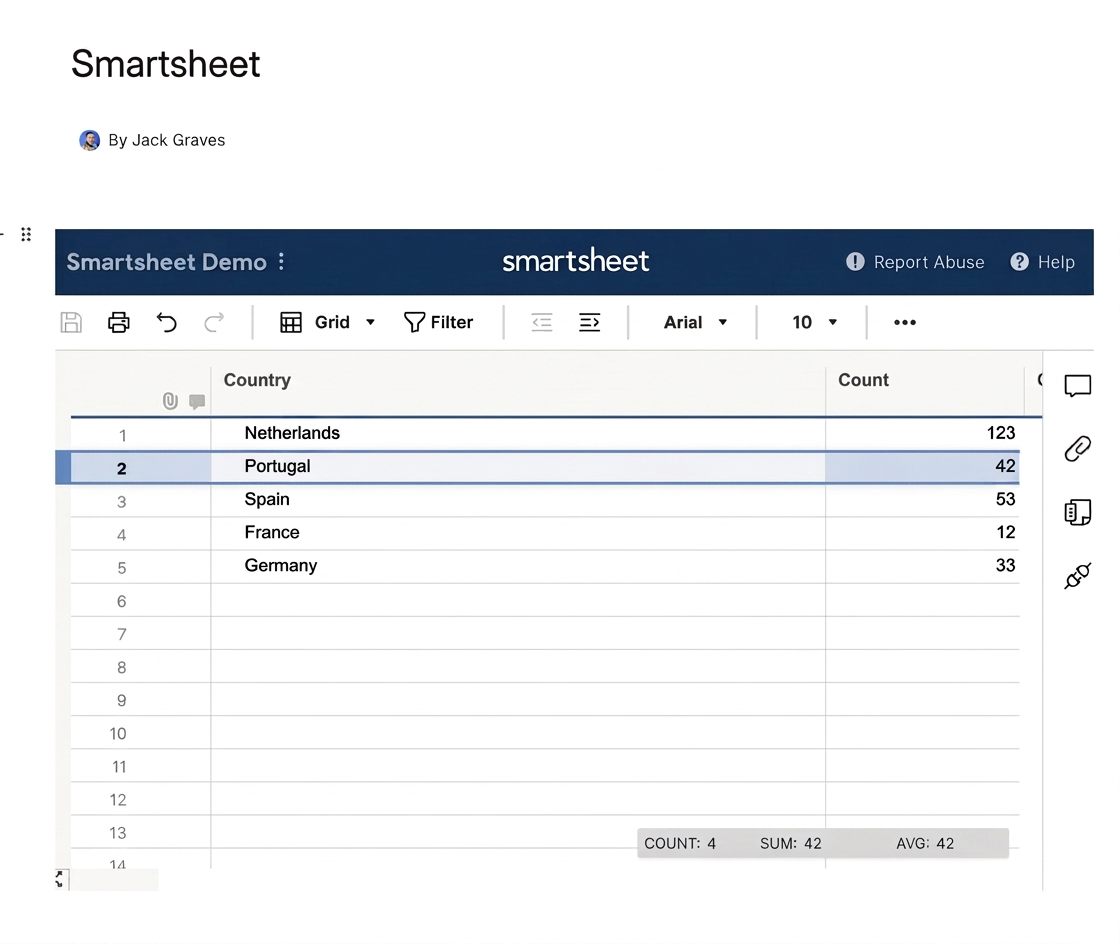Click the comment column header icon
Viewport: 1120px width, 944px height.
(197, 401)
